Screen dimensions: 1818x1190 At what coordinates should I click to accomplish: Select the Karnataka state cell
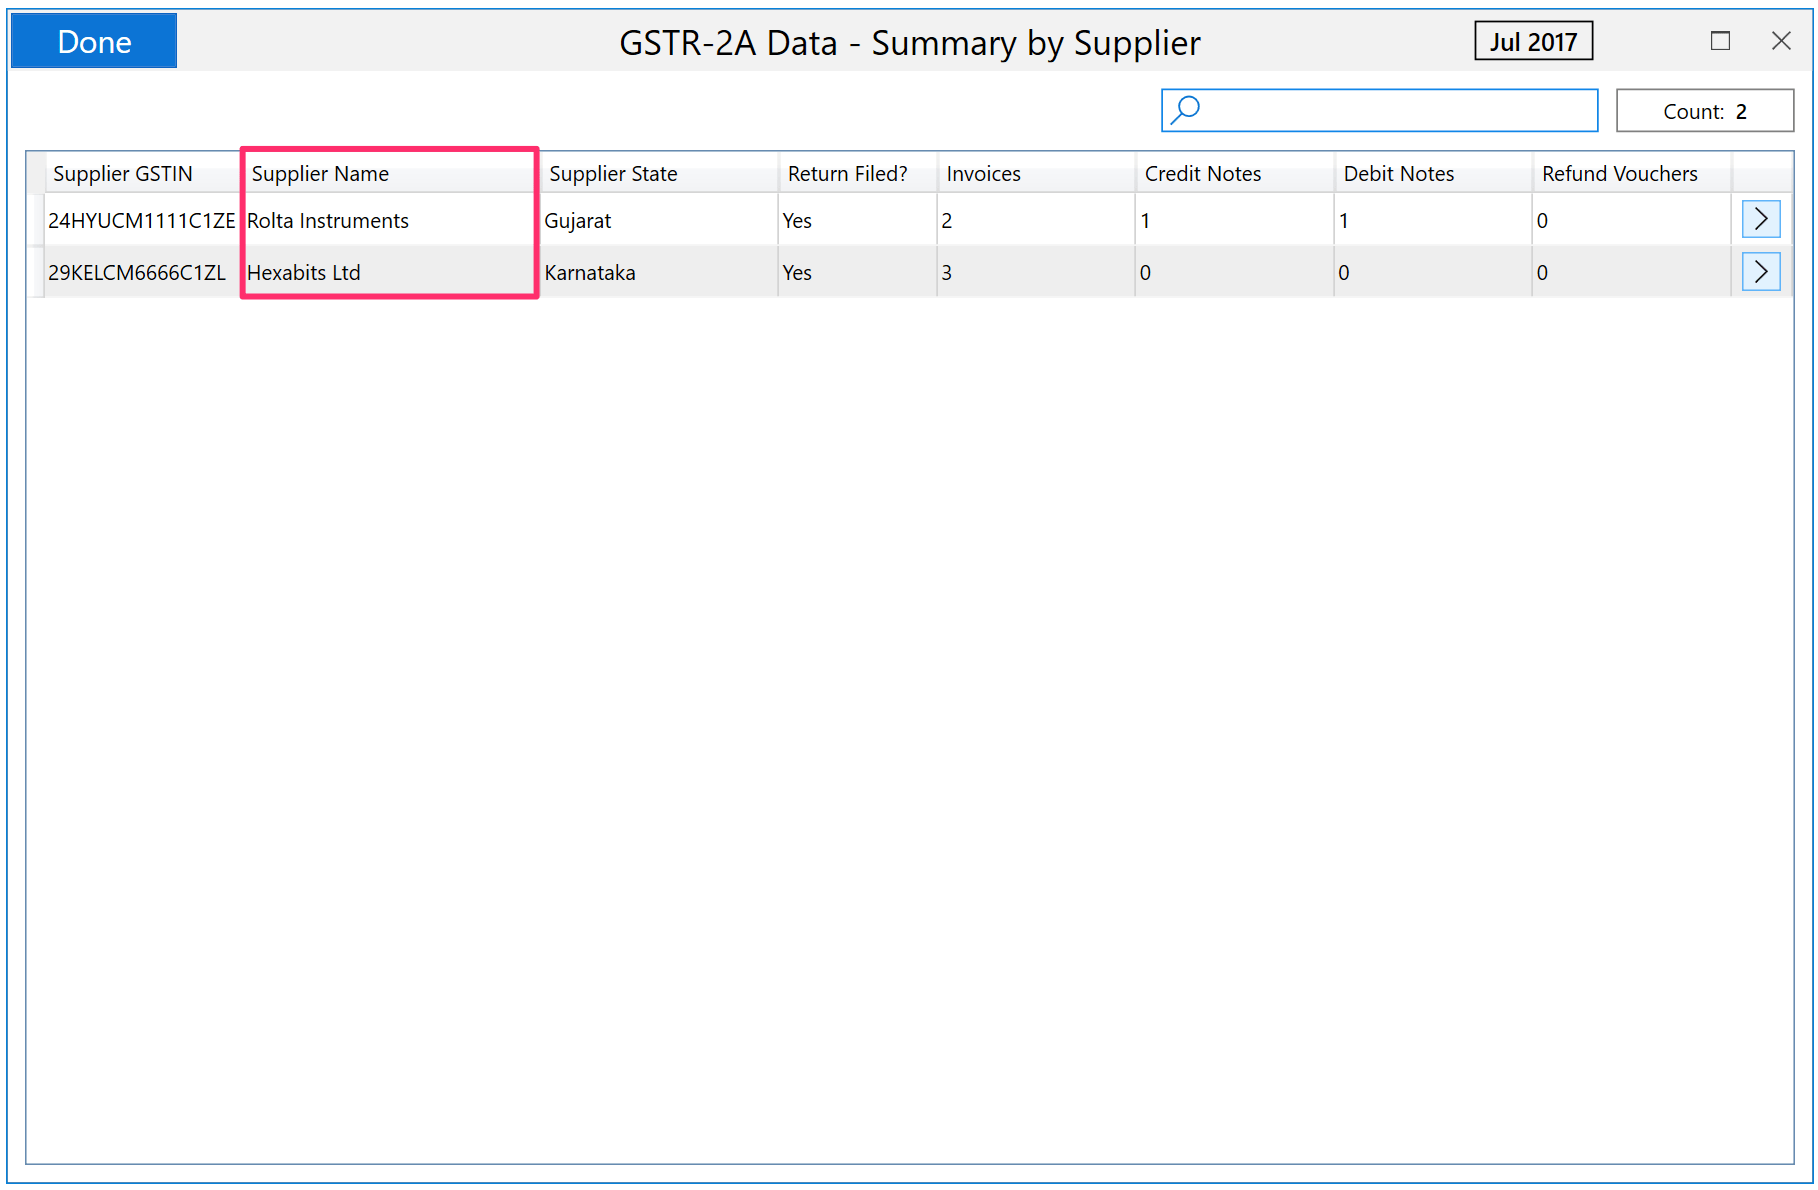(589, 273)
